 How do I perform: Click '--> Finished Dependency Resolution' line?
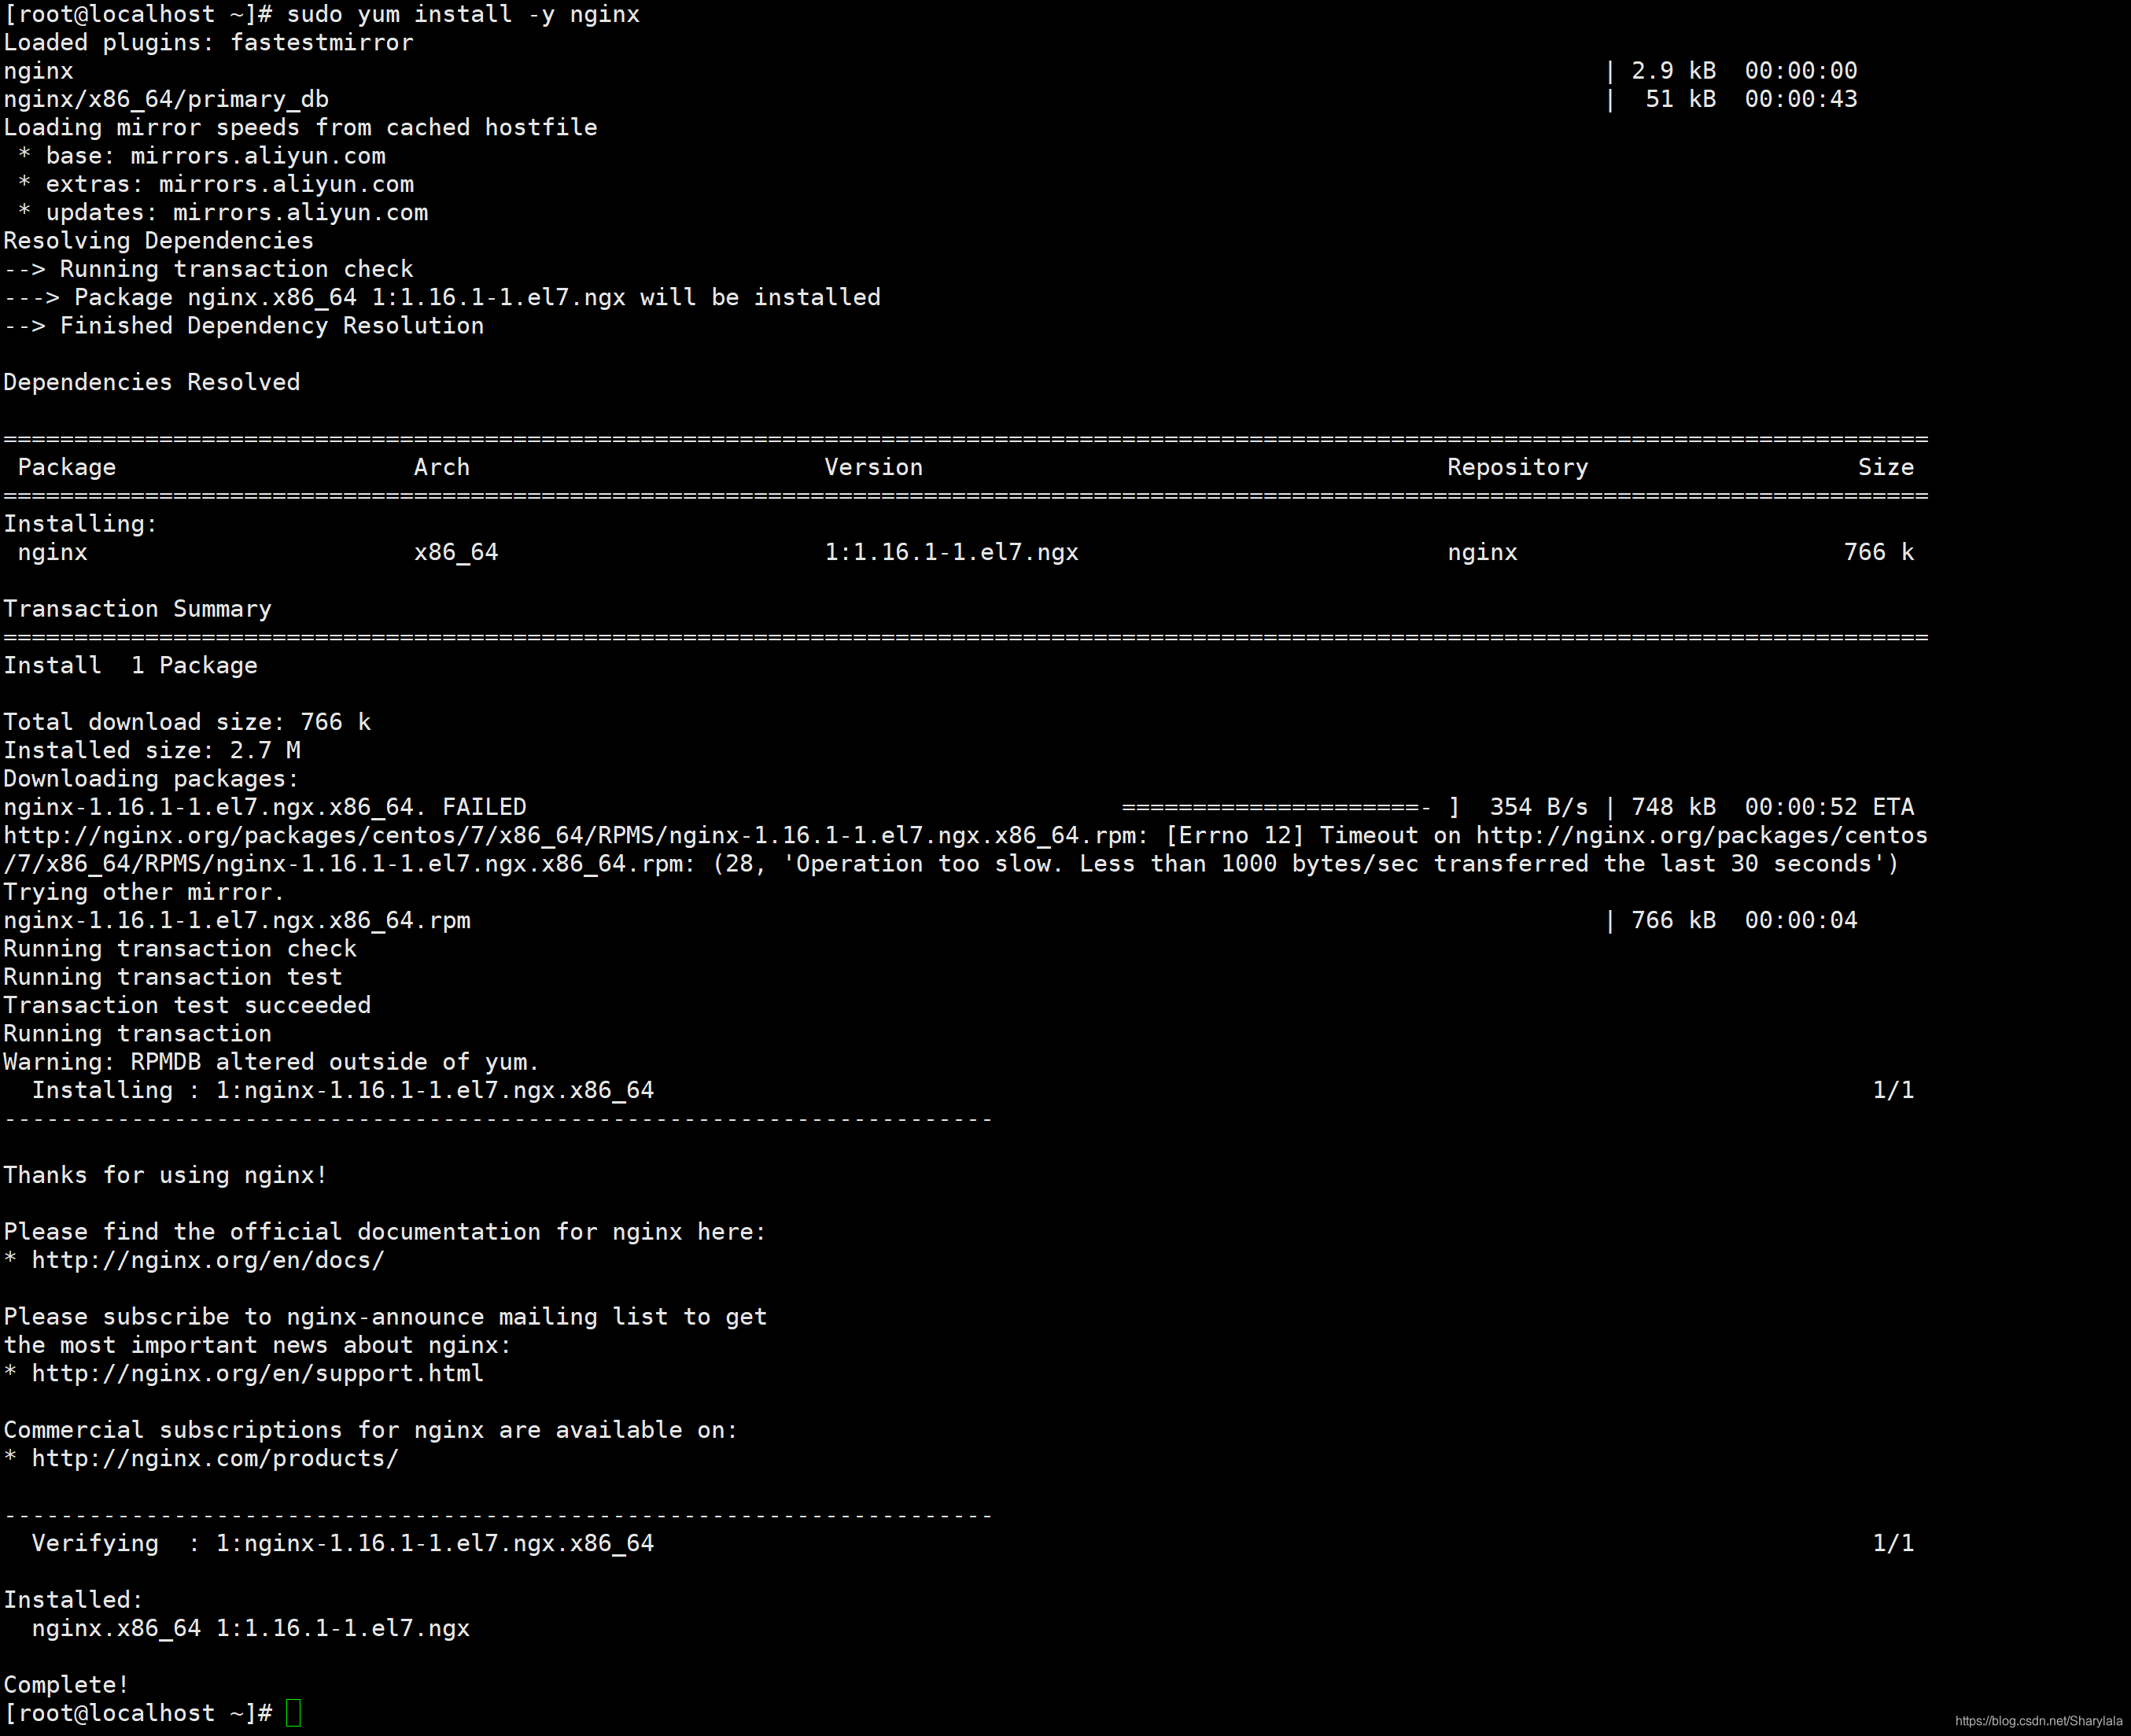click(x=243, y=326)
